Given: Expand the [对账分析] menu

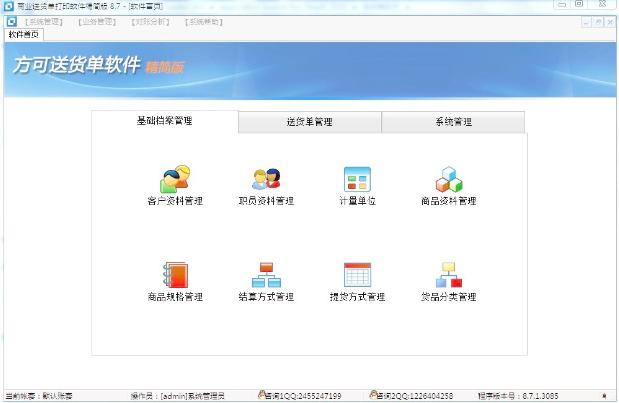Looking at the screenshot, I should tap(150, 21).
